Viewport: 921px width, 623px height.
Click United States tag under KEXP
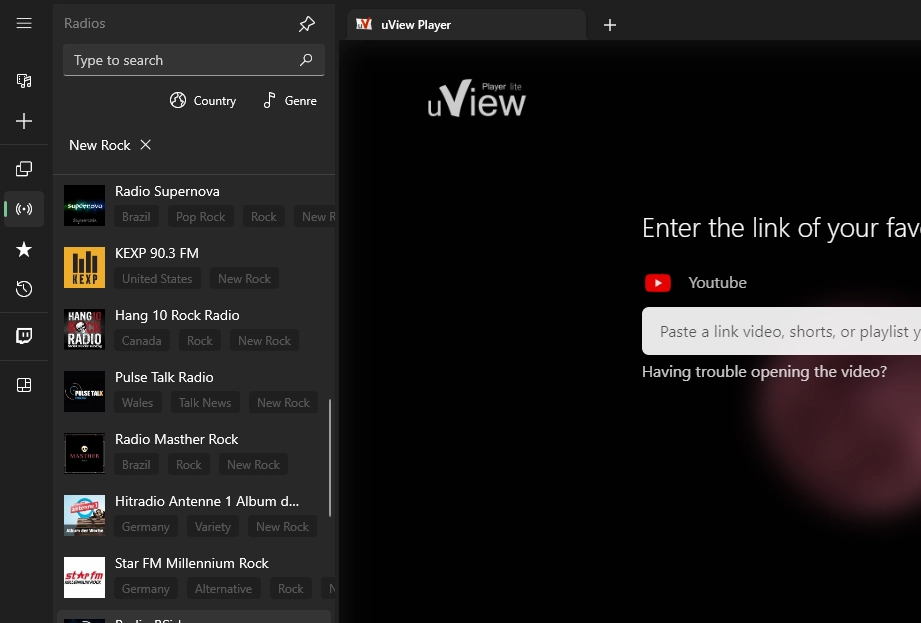pos(157,279)
